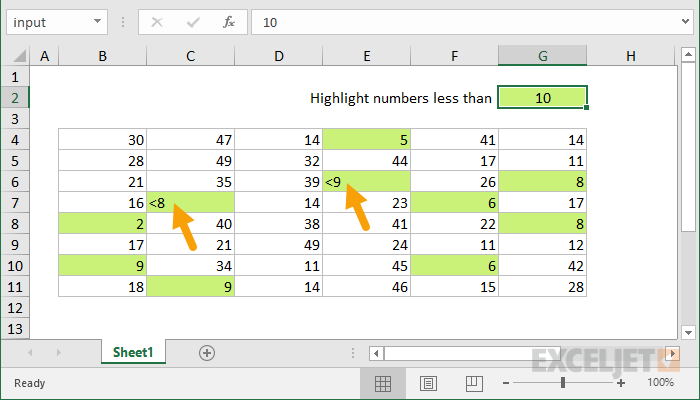This screenshot has width=700, height=400.
Task: Select row 13 header
Action: [15, 329]
